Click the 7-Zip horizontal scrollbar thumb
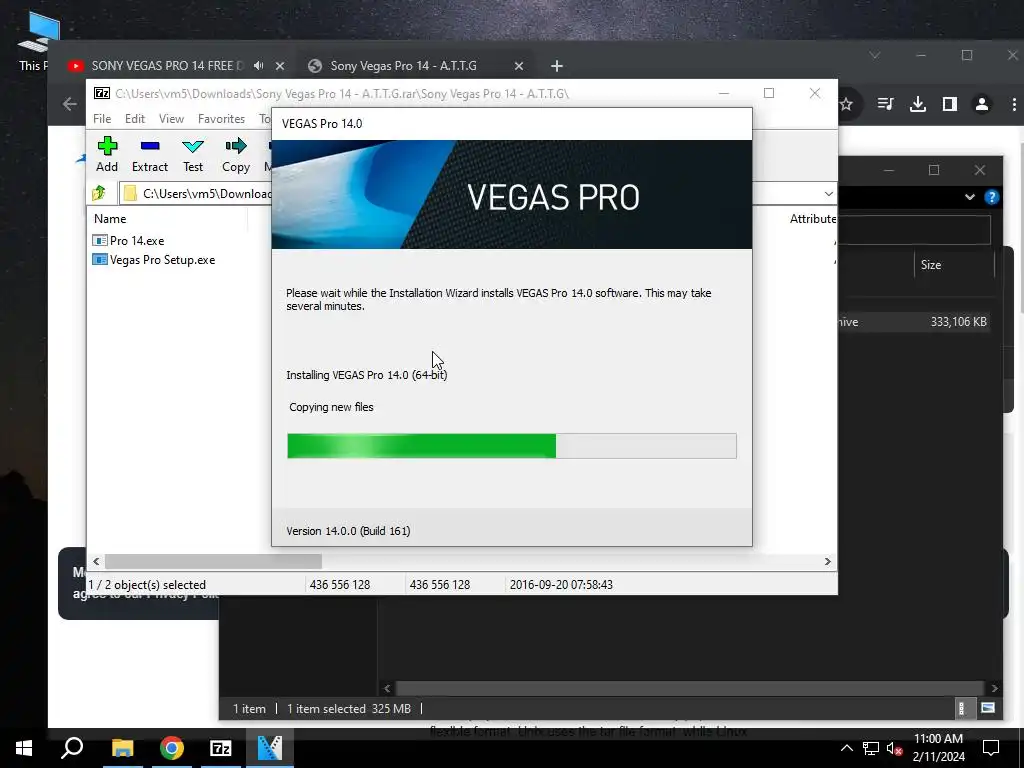1024x768 pixels. coord(214,562)
